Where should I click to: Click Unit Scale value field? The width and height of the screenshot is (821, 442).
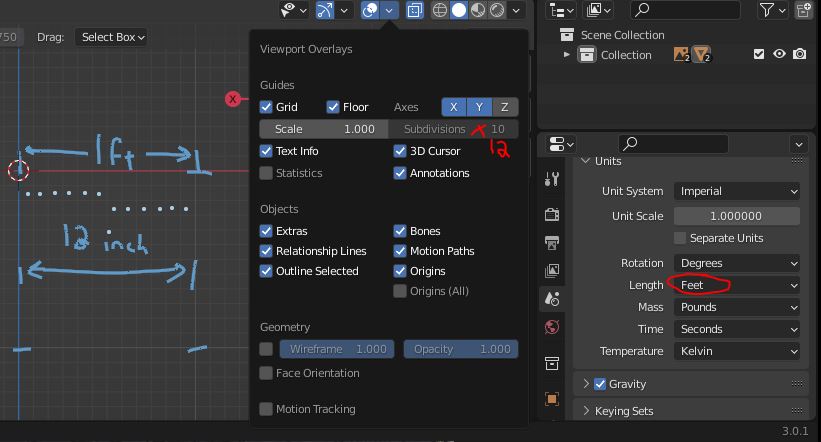737,216
